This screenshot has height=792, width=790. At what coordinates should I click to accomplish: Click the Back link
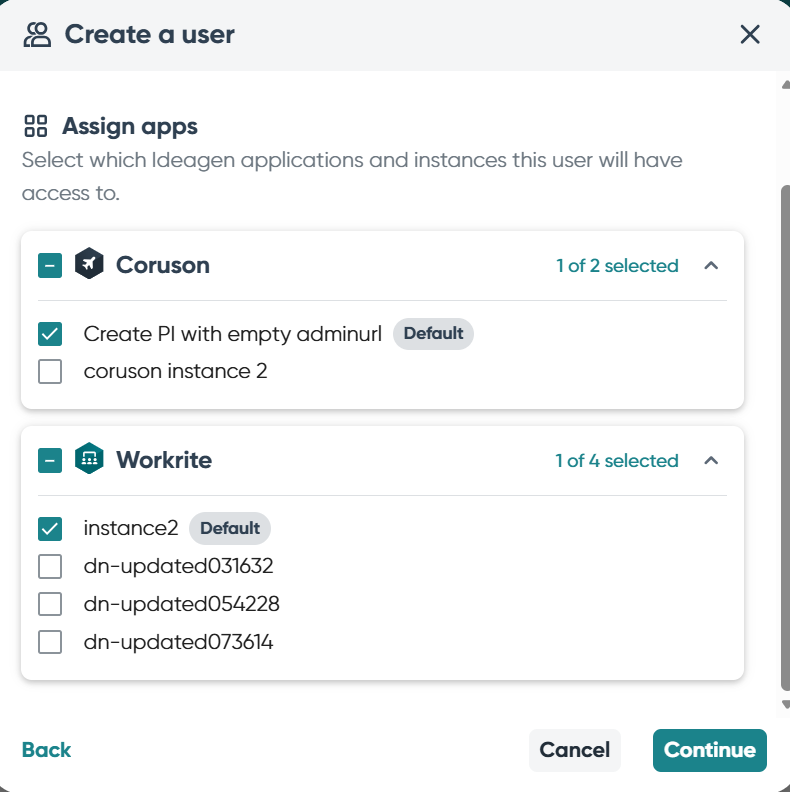click(46, 750)
